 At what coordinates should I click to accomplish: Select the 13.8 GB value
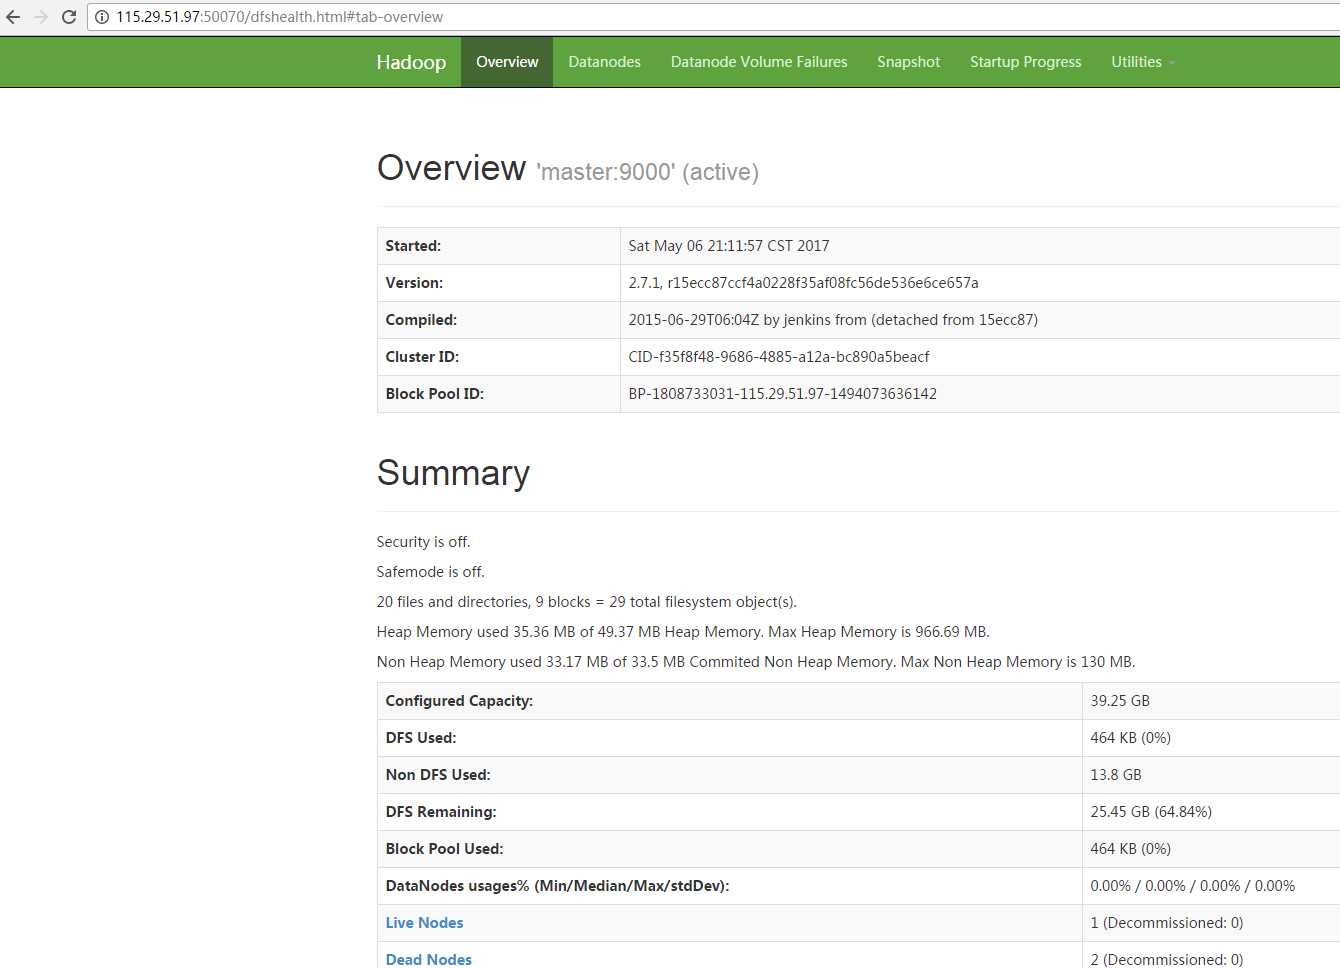point(1116,775)
